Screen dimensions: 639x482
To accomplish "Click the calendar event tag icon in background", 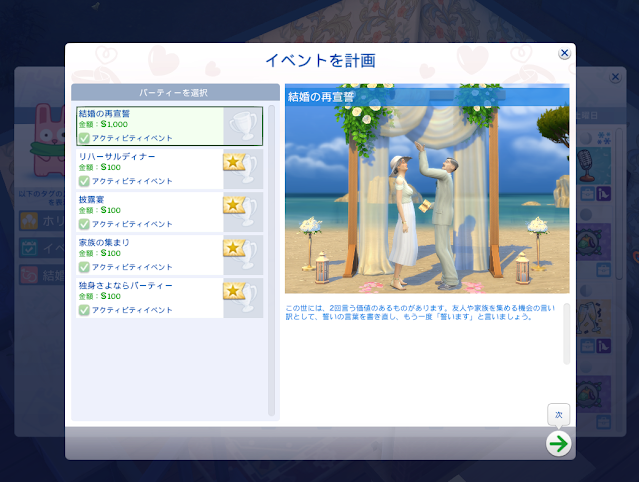I will tap(29, 248).
